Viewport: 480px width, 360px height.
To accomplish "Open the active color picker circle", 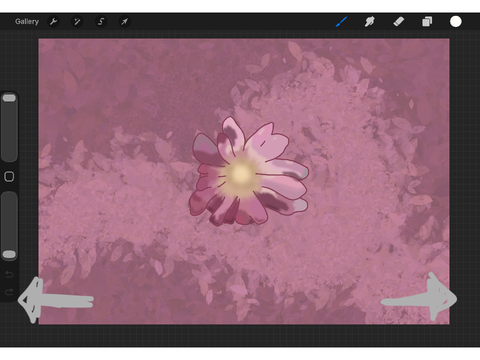I will tap(456, 21).
